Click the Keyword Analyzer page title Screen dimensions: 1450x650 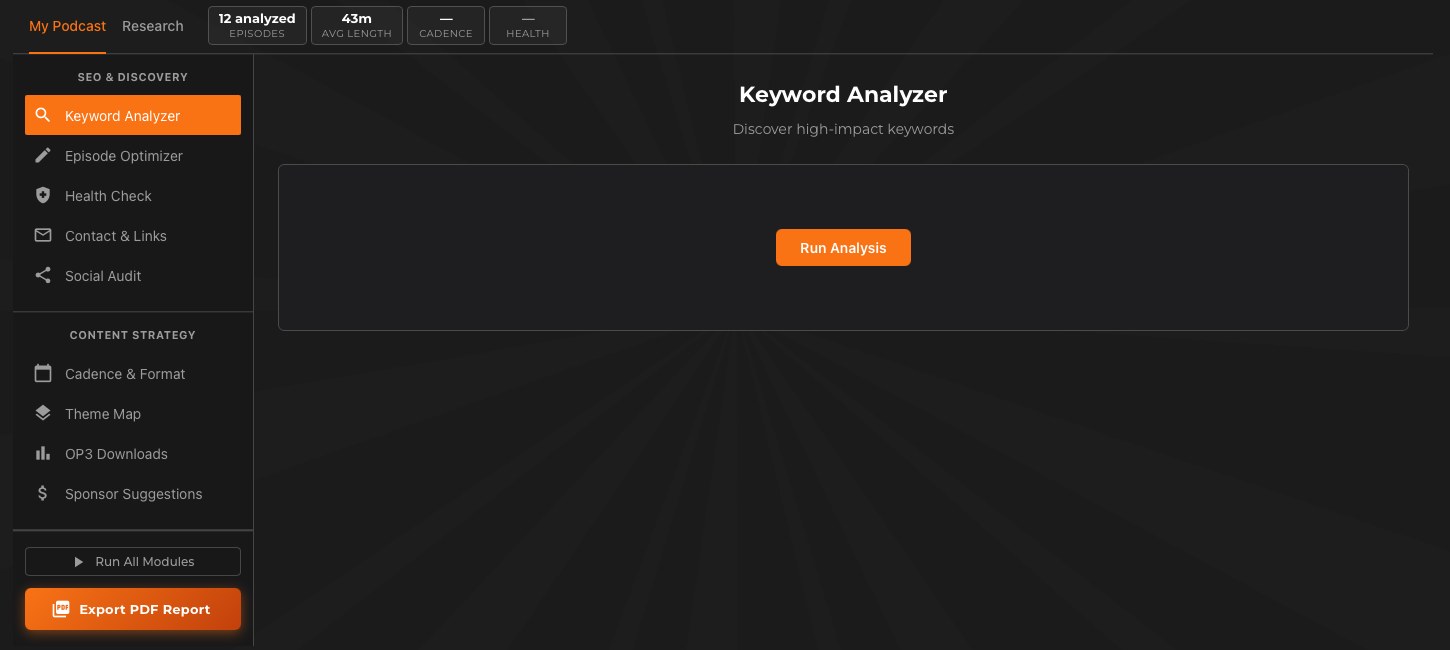(843, 94)
